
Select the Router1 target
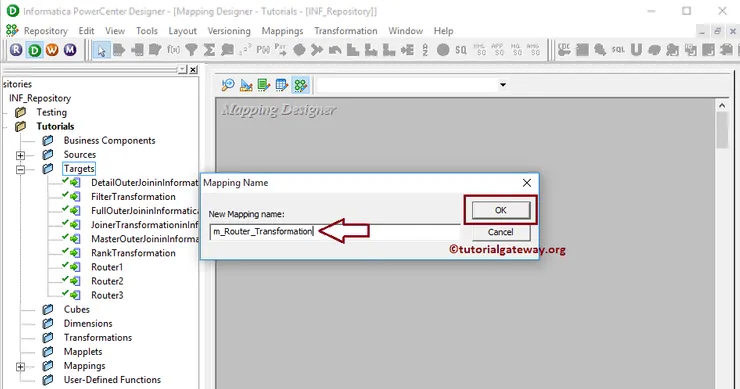tap(107, 267)
